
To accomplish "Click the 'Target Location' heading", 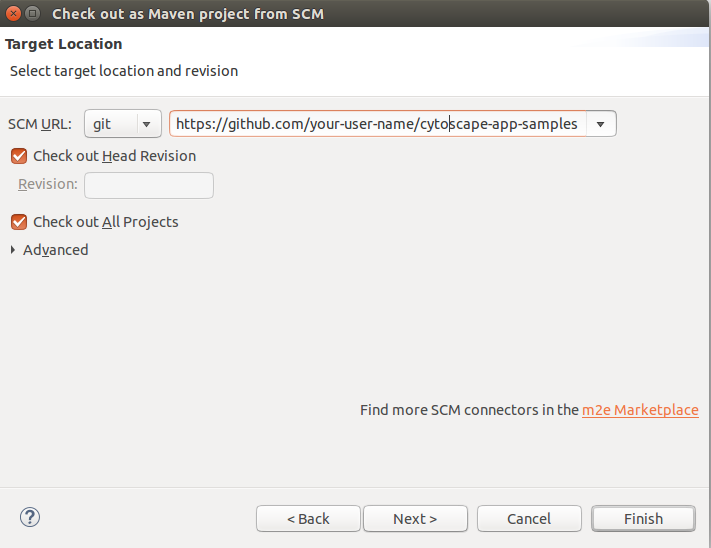I will (x=64, y=44).
